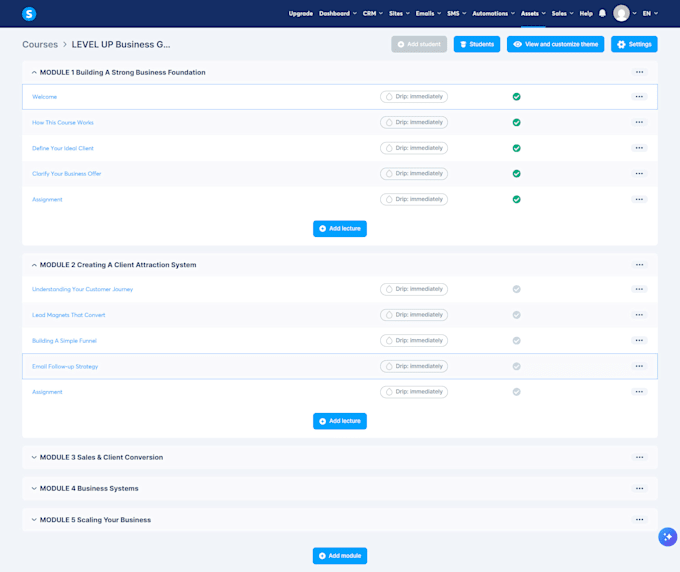680x572 pixels.
Task: Toggle published status of How This Course Works
Action: pyautogui.click(x=517, y=122)
